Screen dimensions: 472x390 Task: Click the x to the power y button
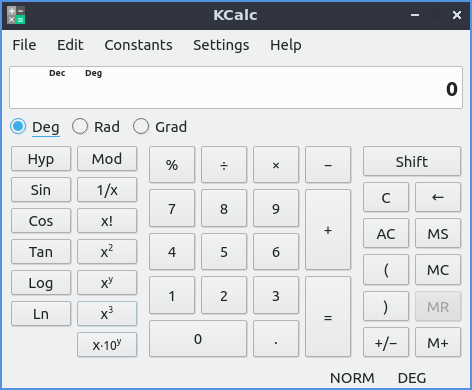click(x=107, y=283)
